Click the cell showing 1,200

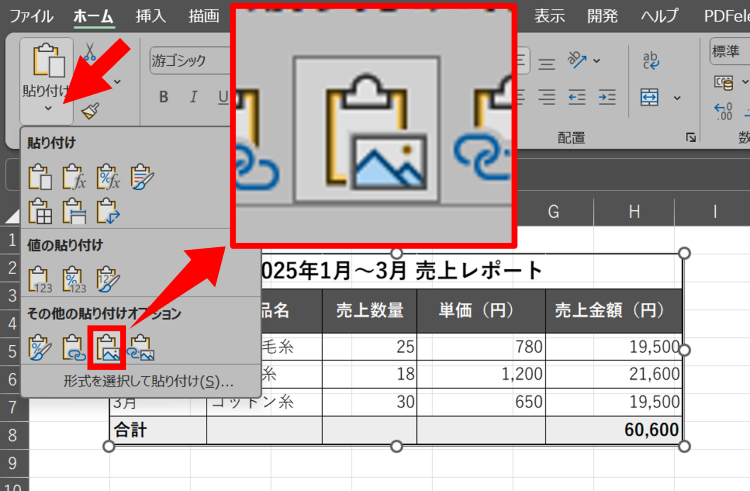pos(481,374)
